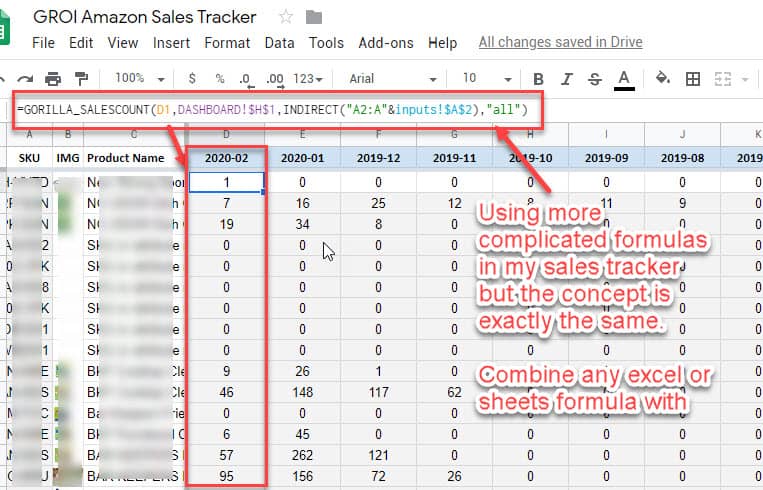763x490 pixels.
Task: Select cell with value 262
Action: [x=302, y=455]
